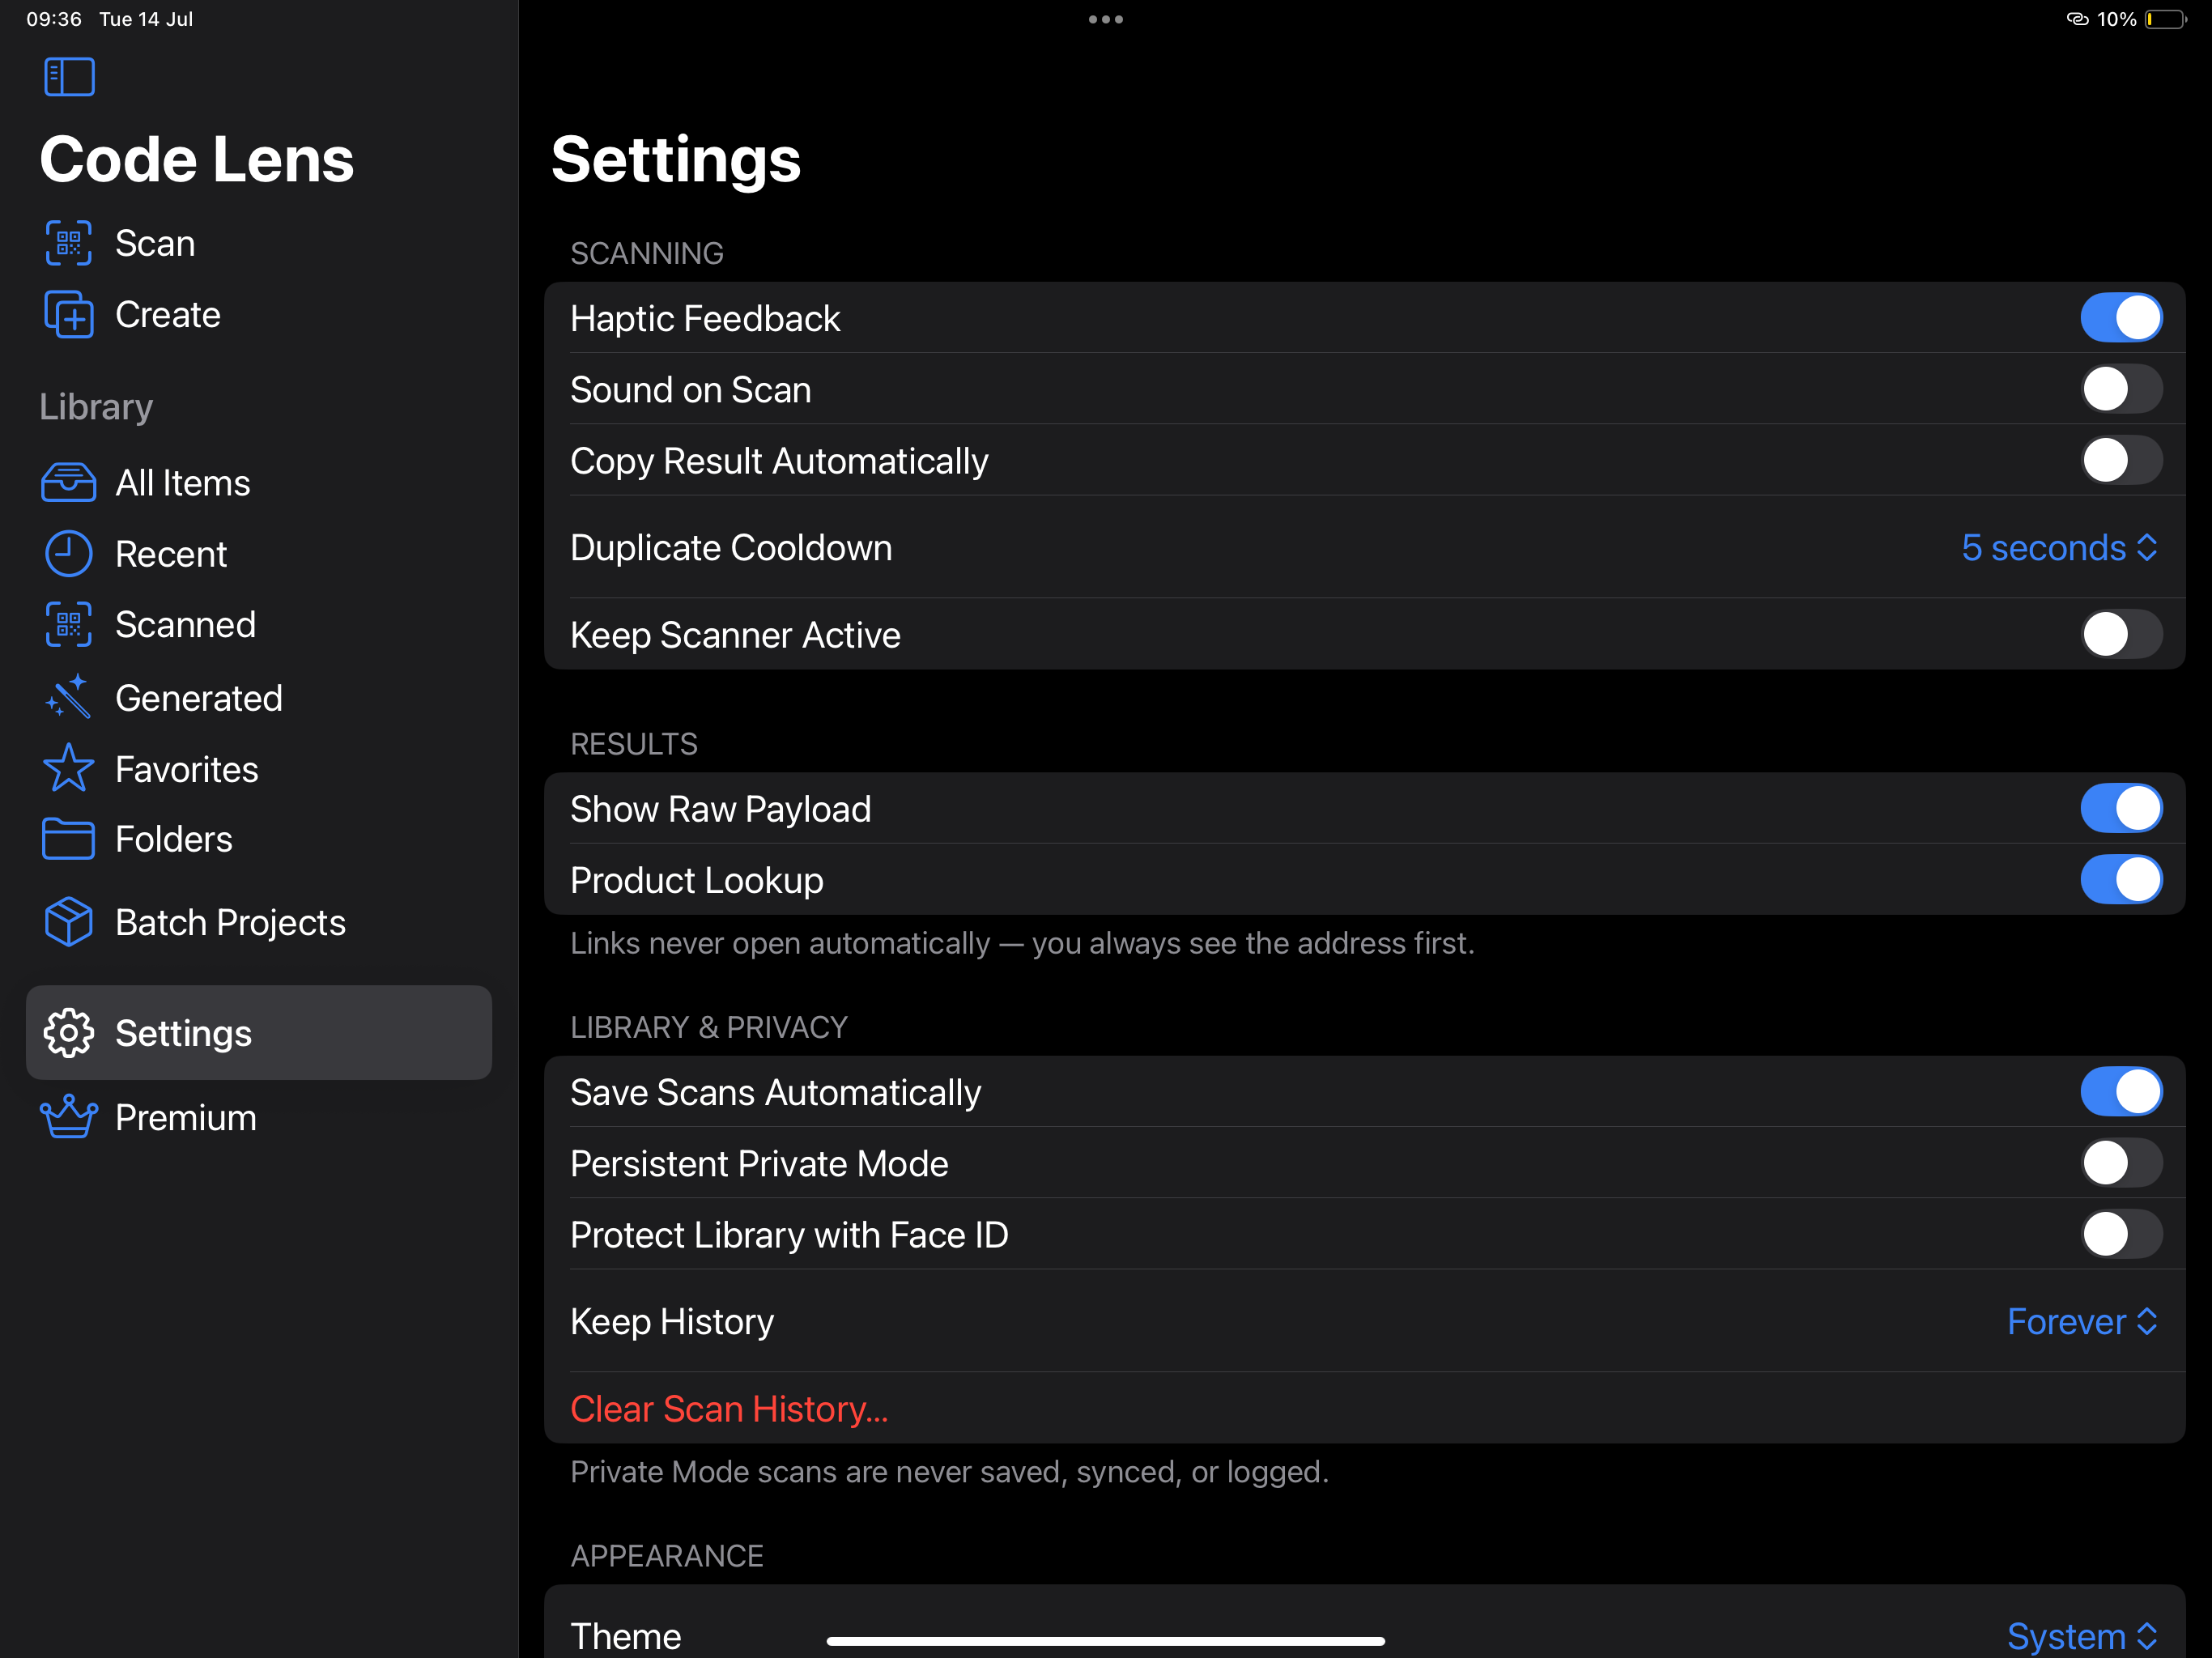2212x1658 pixels.
Task: Select Generated in the sidebar
Action: click(259, 698)
